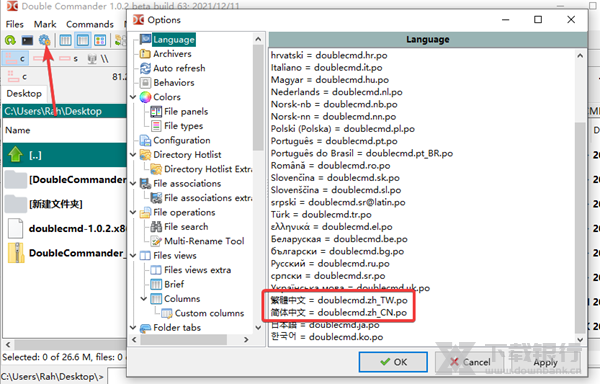Select Русский = doublecmd.ru.po
Image resolution: width=600 pixels, height=384 pixels.
(x=330, y=264)
